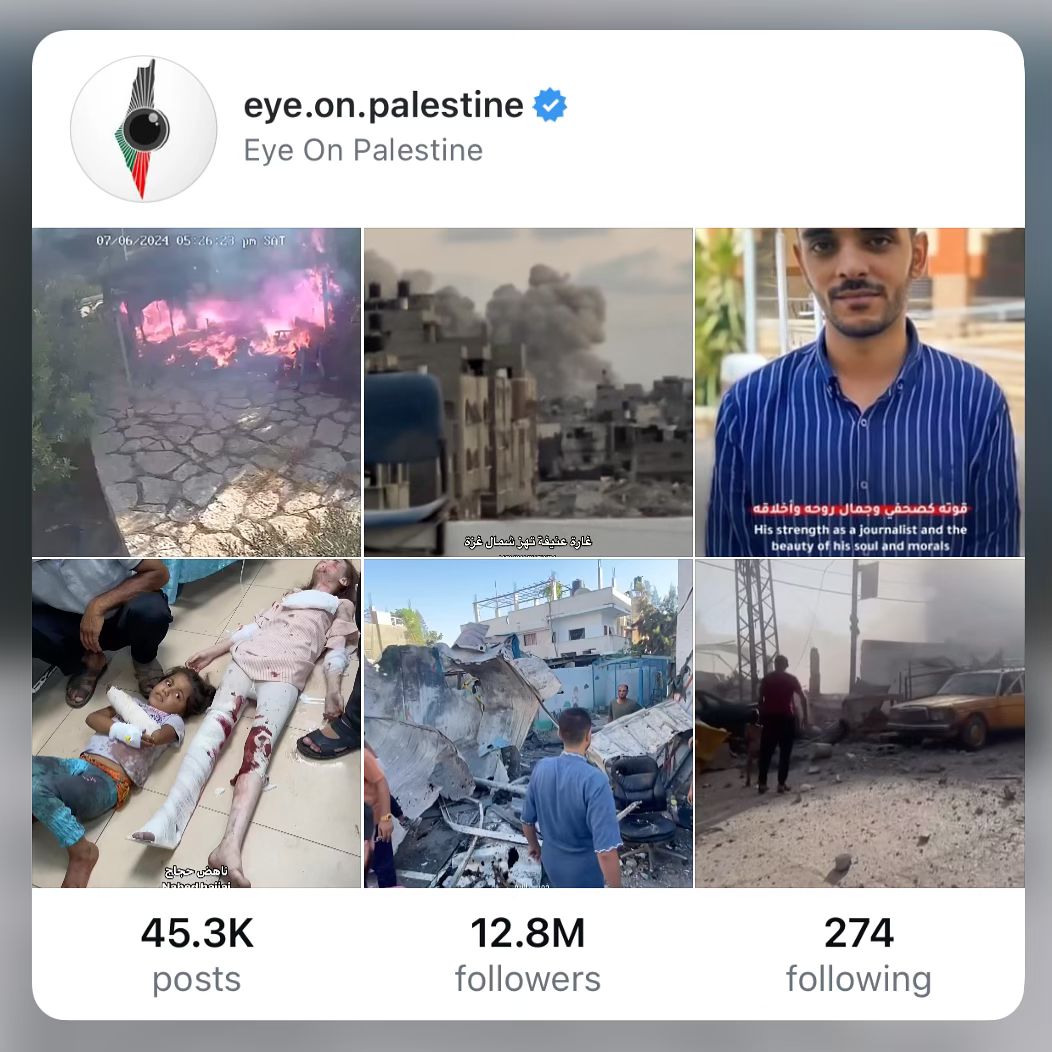
Task: Open the 274 following list
Action: coord(859,954)
